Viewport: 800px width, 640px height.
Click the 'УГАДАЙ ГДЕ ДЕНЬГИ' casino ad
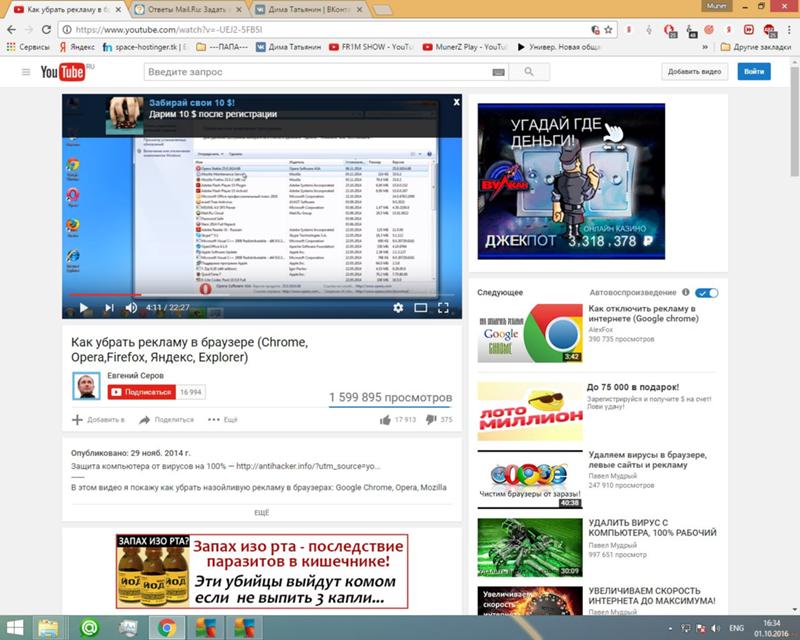pyautogui.click(x=571, y=181)
